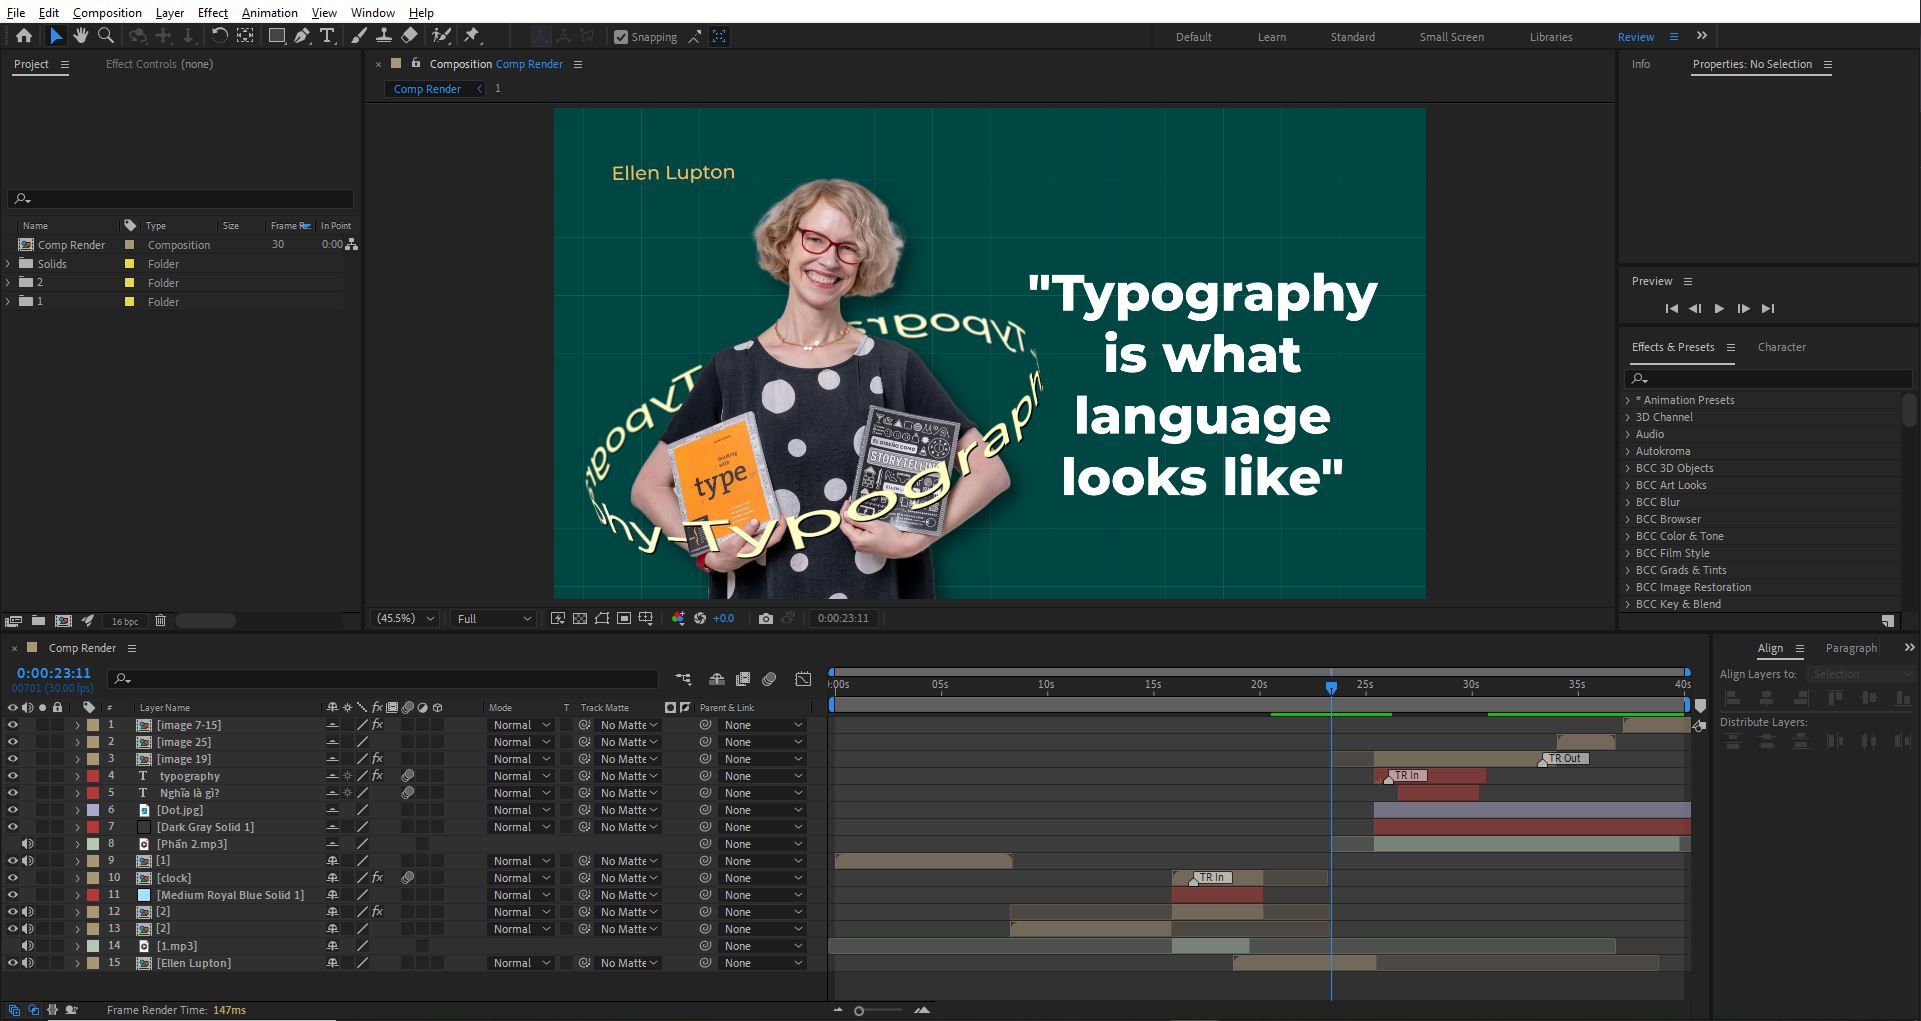Select the Eraser tool
Screen dimensions: 1921x1021
pos(409,36)
